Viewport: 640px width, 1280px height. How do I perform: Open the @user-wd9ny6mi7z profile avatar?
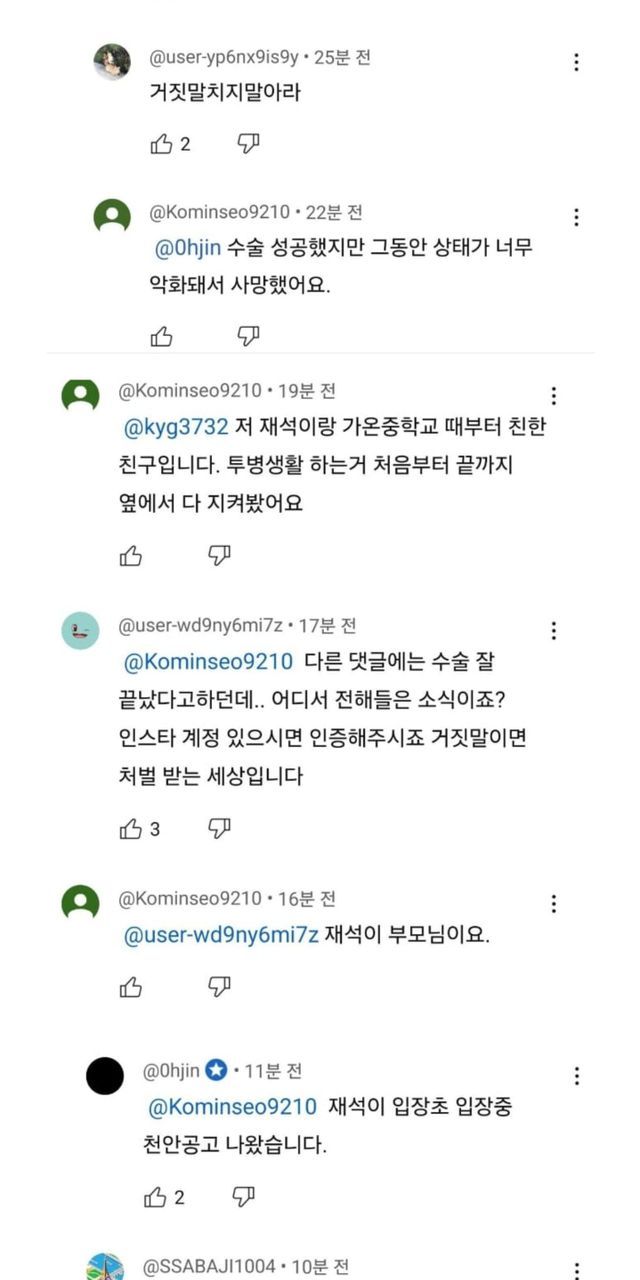click(81, 631)
